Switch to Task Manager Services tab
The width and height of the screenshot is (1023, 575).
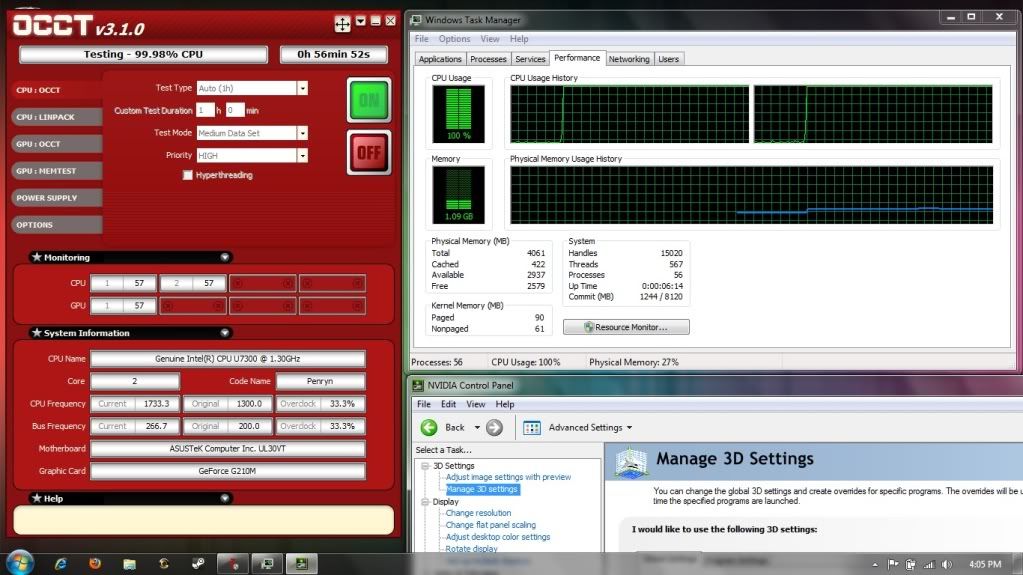tap(530, 59)
